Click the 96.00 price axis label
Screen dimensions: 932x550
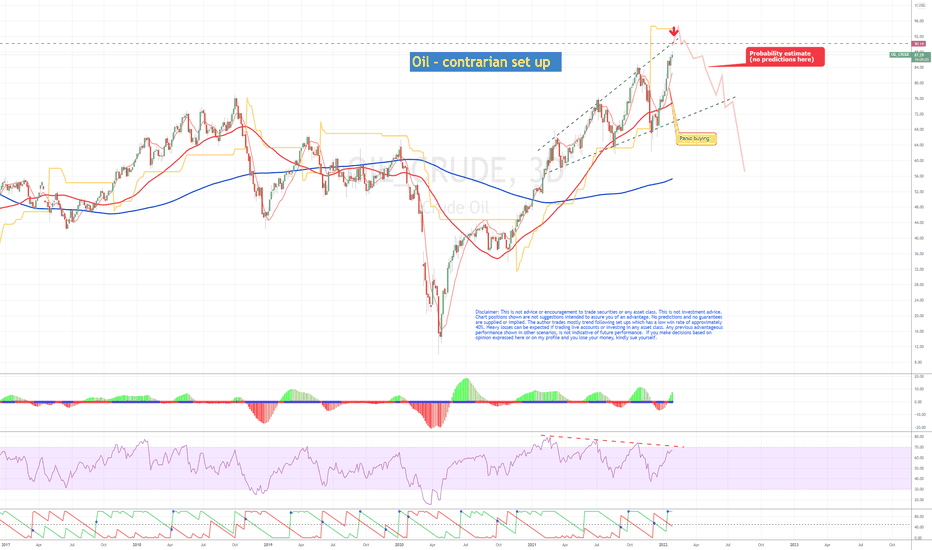click(919, 21)
